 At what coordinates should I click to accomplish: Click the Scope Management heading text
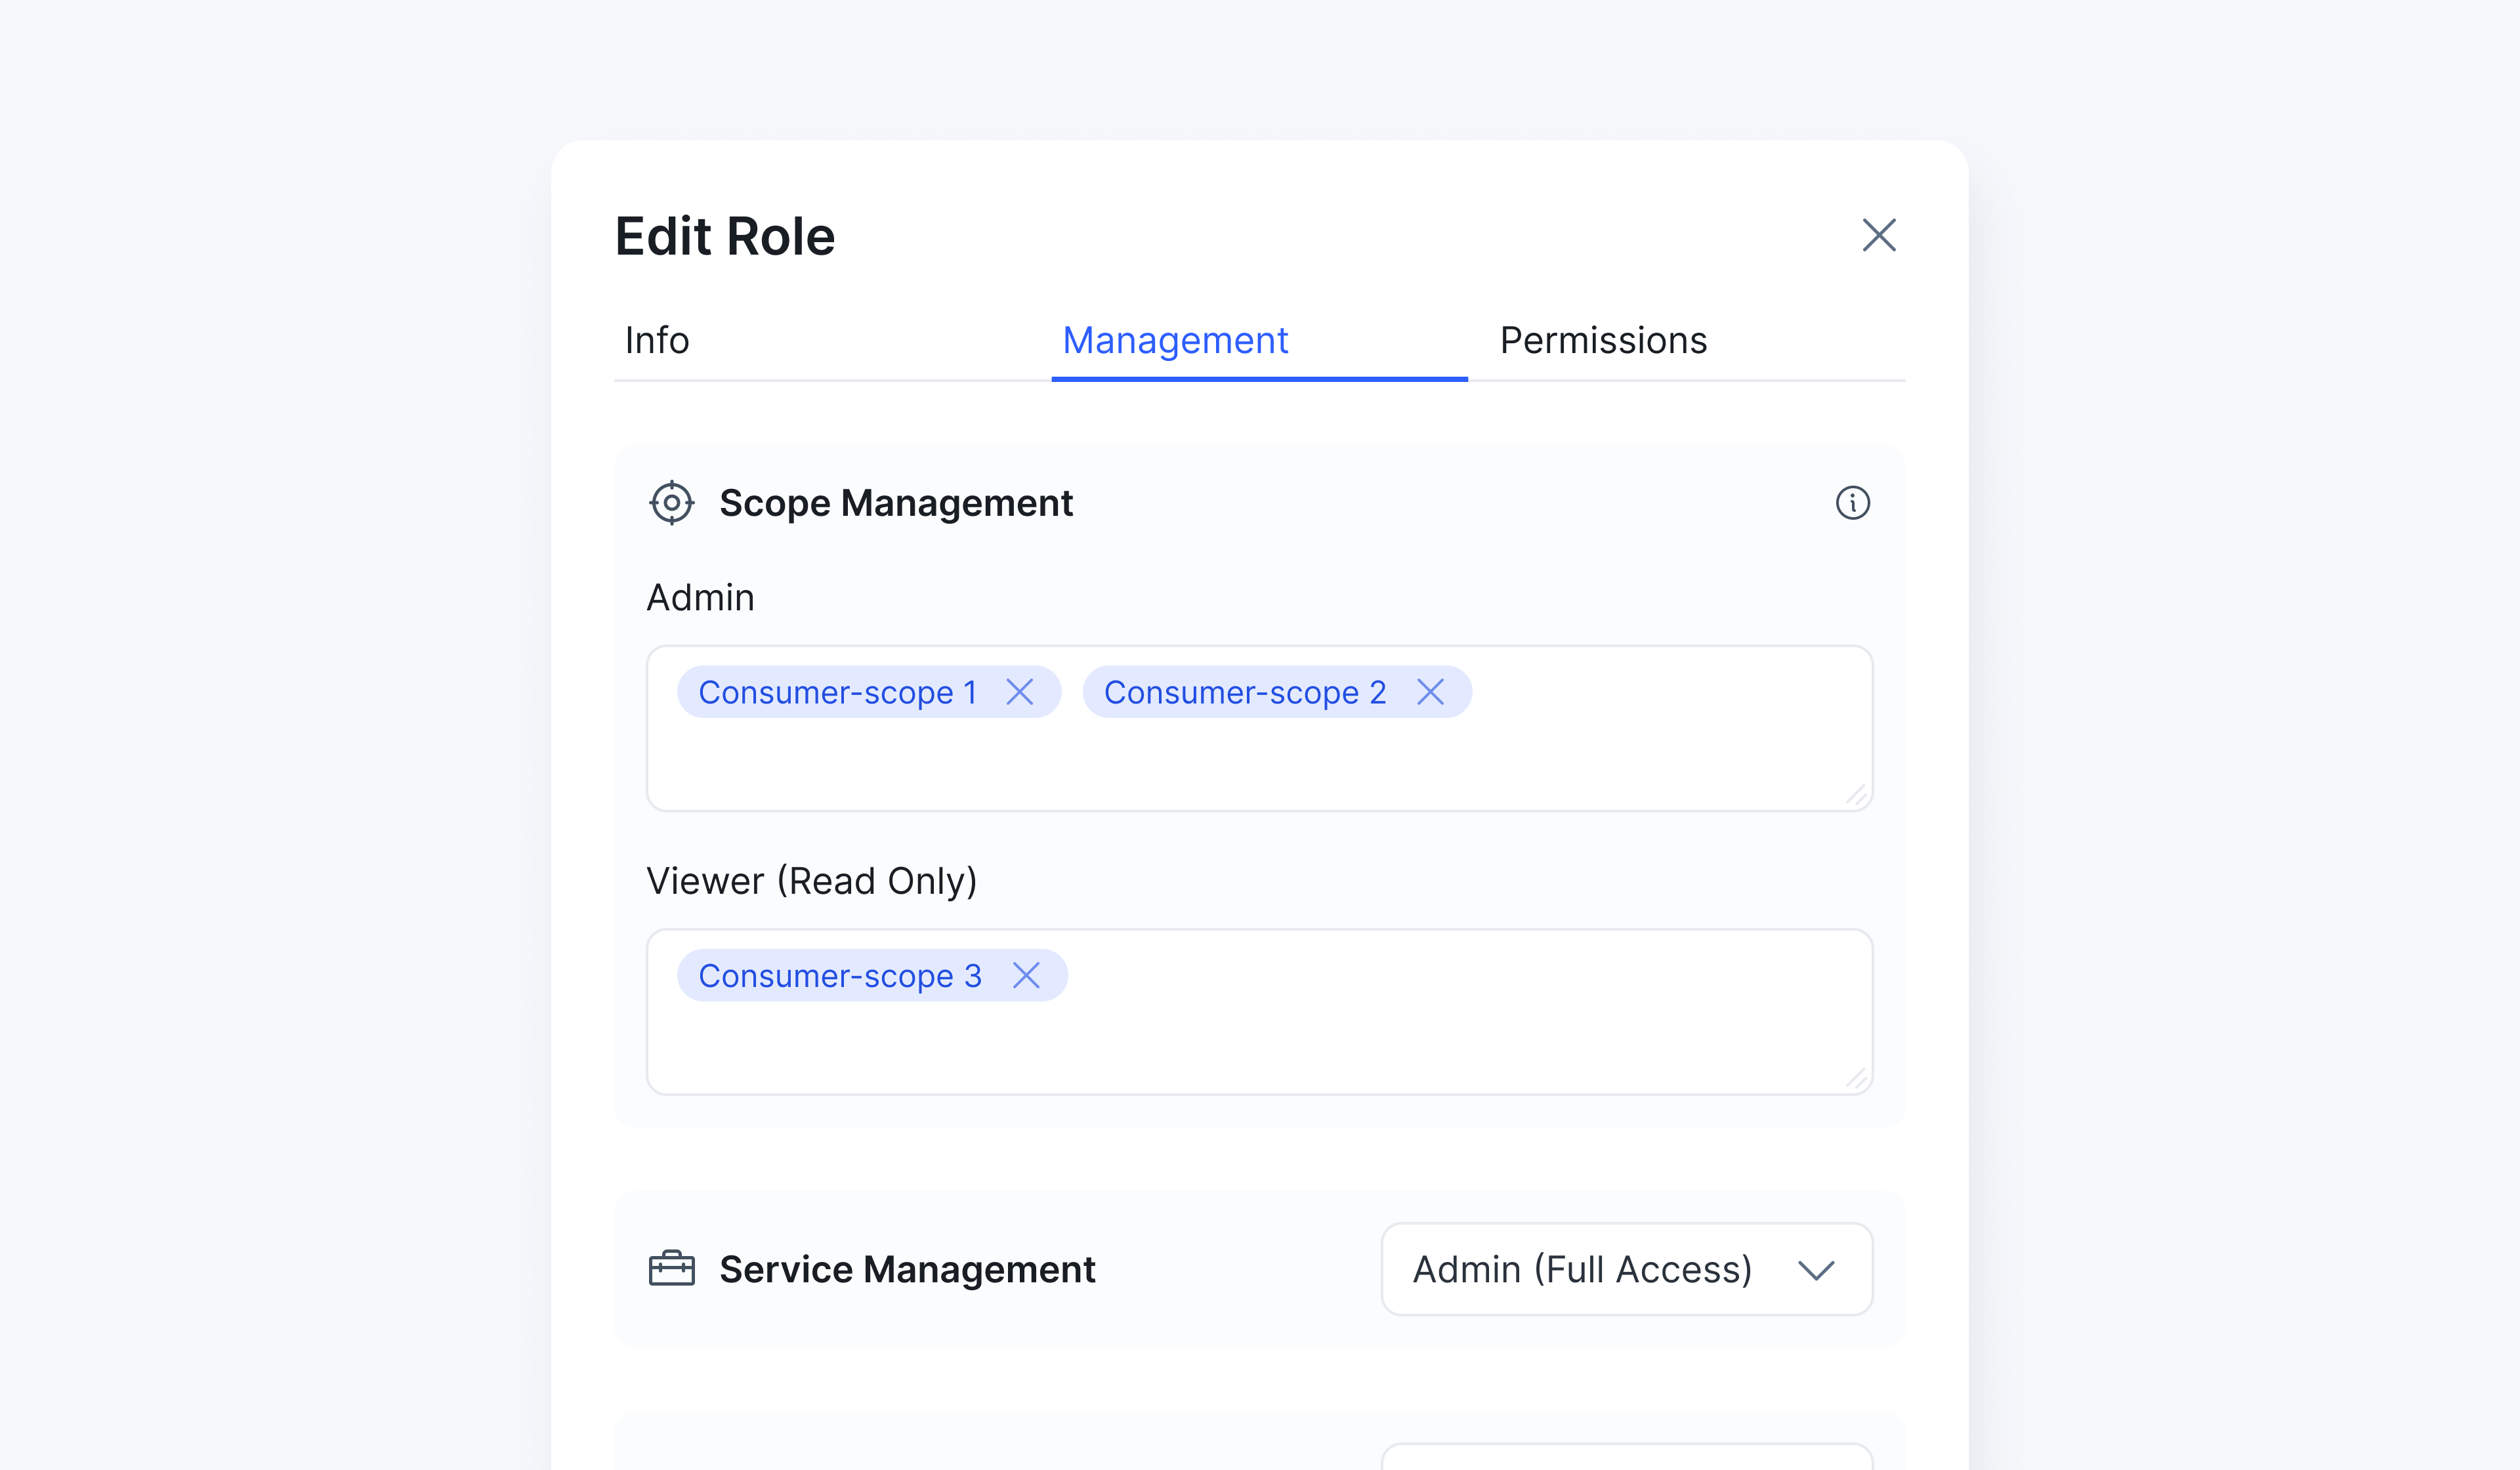[x=895, y=503]
